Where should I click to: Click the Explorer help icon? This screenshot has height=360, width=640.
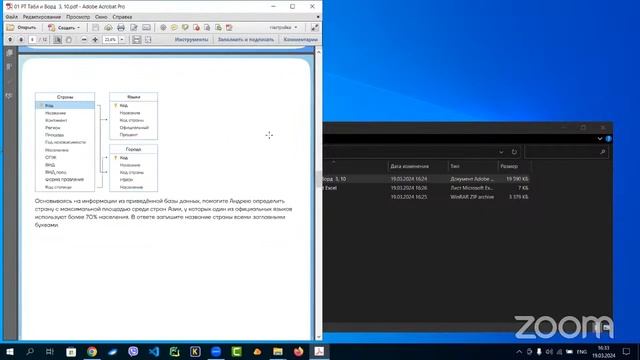pos(608,139)
